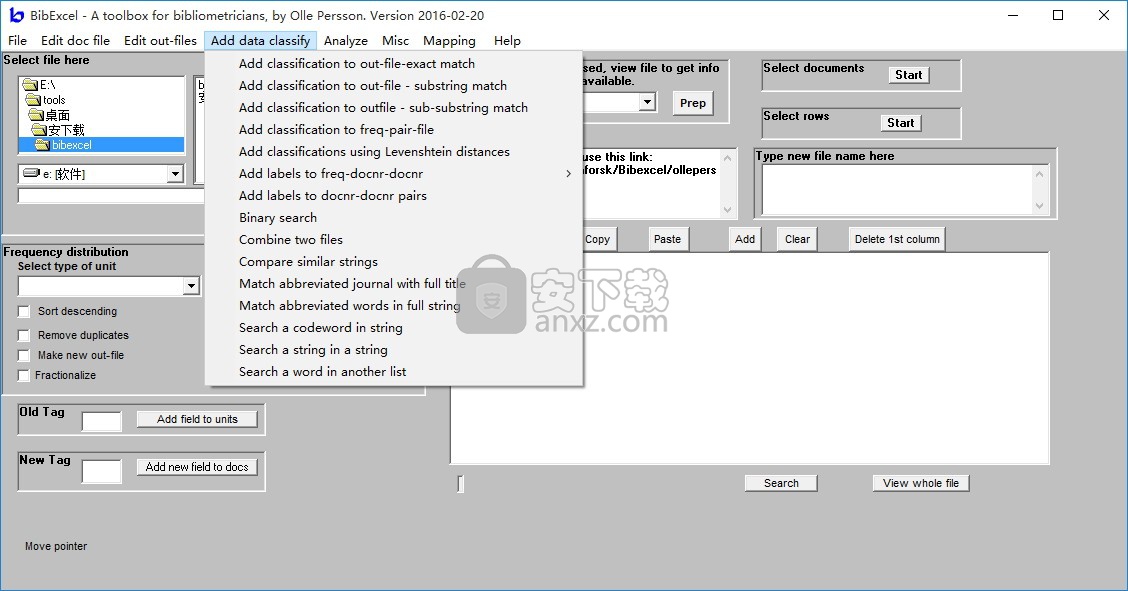Focus the Old Tag input field

101,421
